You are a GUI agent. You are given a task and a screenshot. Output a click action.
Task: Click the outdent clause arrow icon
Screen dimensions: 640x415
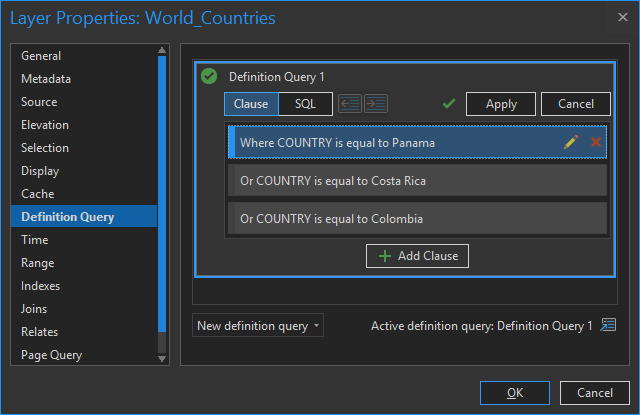(350, 103)
